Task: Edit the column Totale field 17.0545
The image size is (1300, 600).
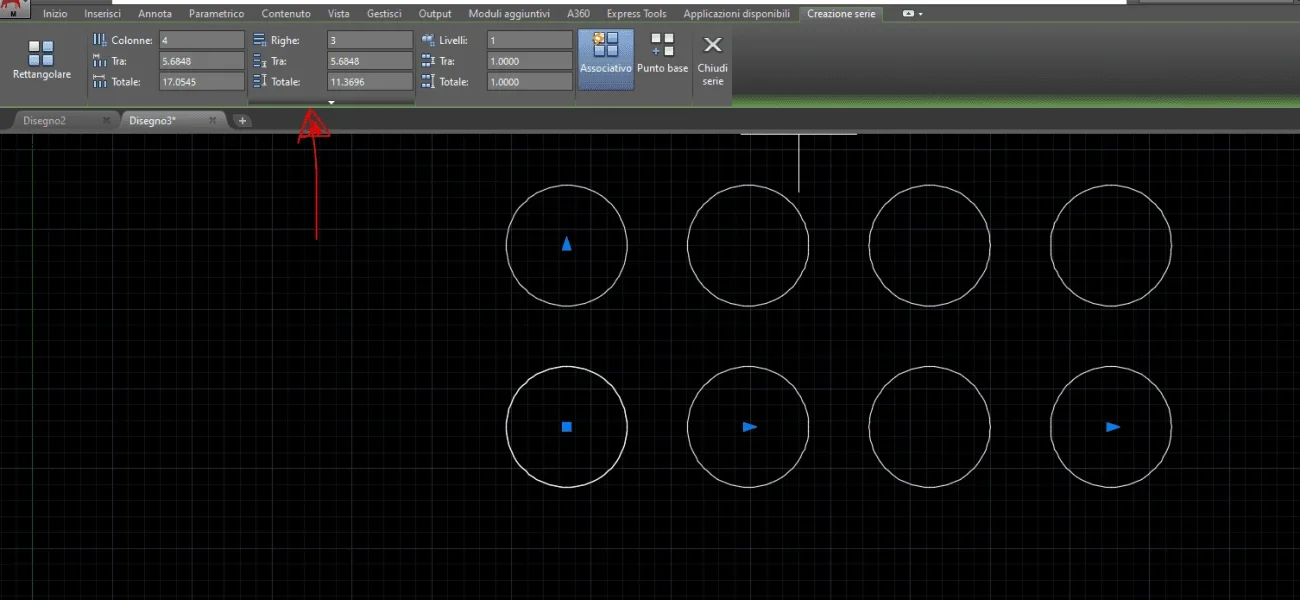Action: (x=201, y=82)
